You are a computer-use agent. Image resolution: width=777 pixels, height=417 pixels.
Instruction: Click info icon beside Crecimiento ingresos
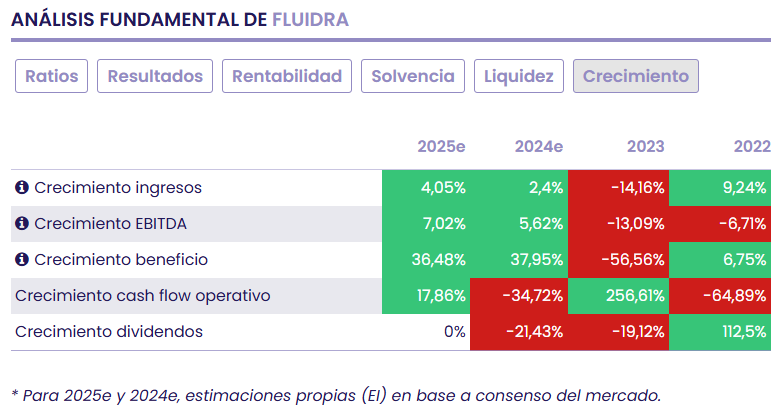(22, 188)
